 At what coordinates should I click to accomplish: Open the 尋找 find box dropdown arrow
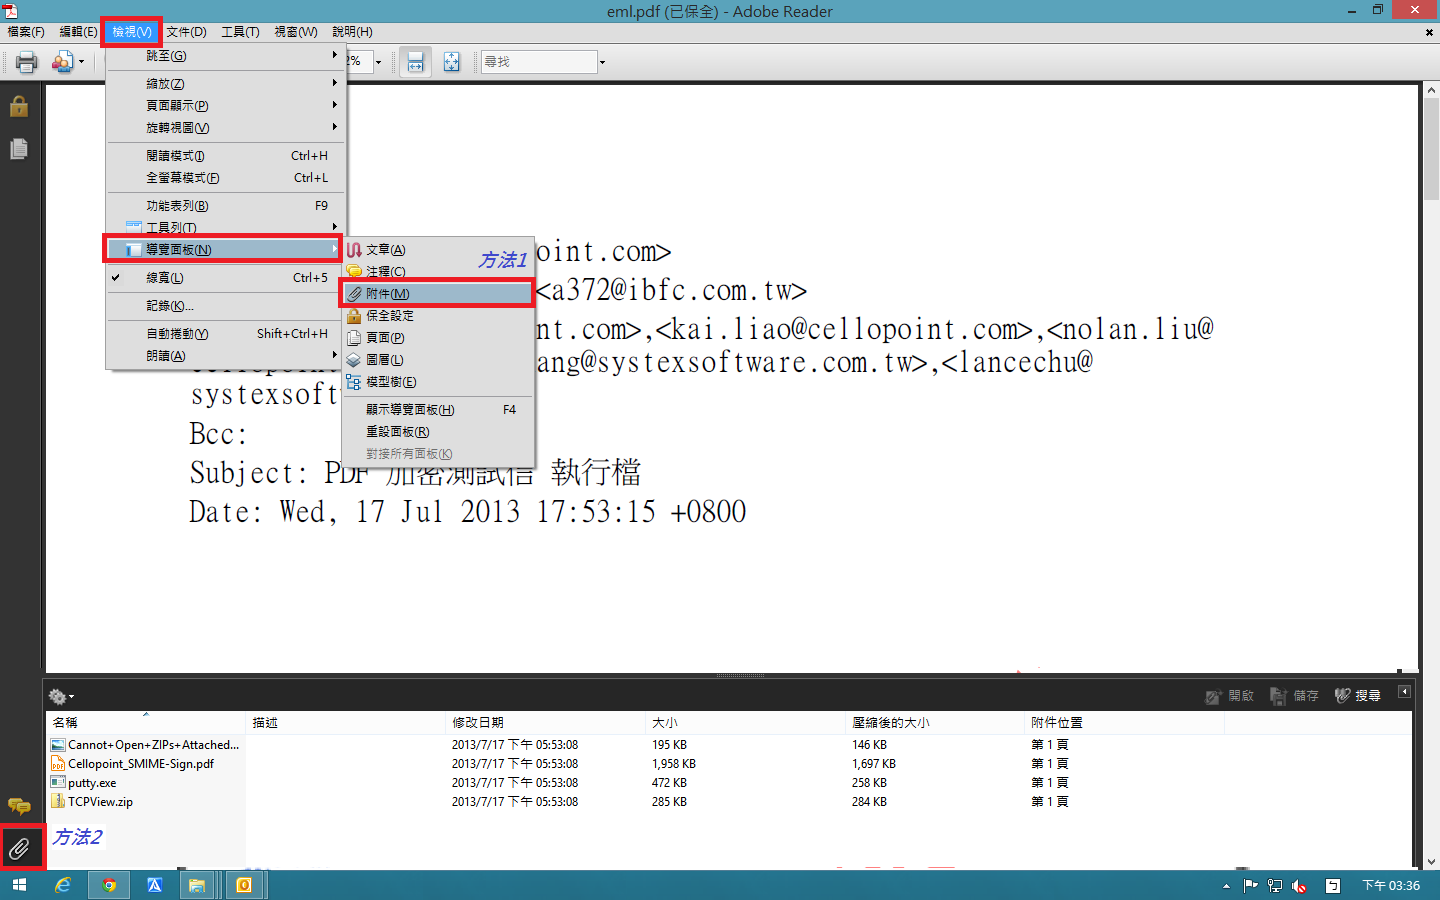[602, 62]
